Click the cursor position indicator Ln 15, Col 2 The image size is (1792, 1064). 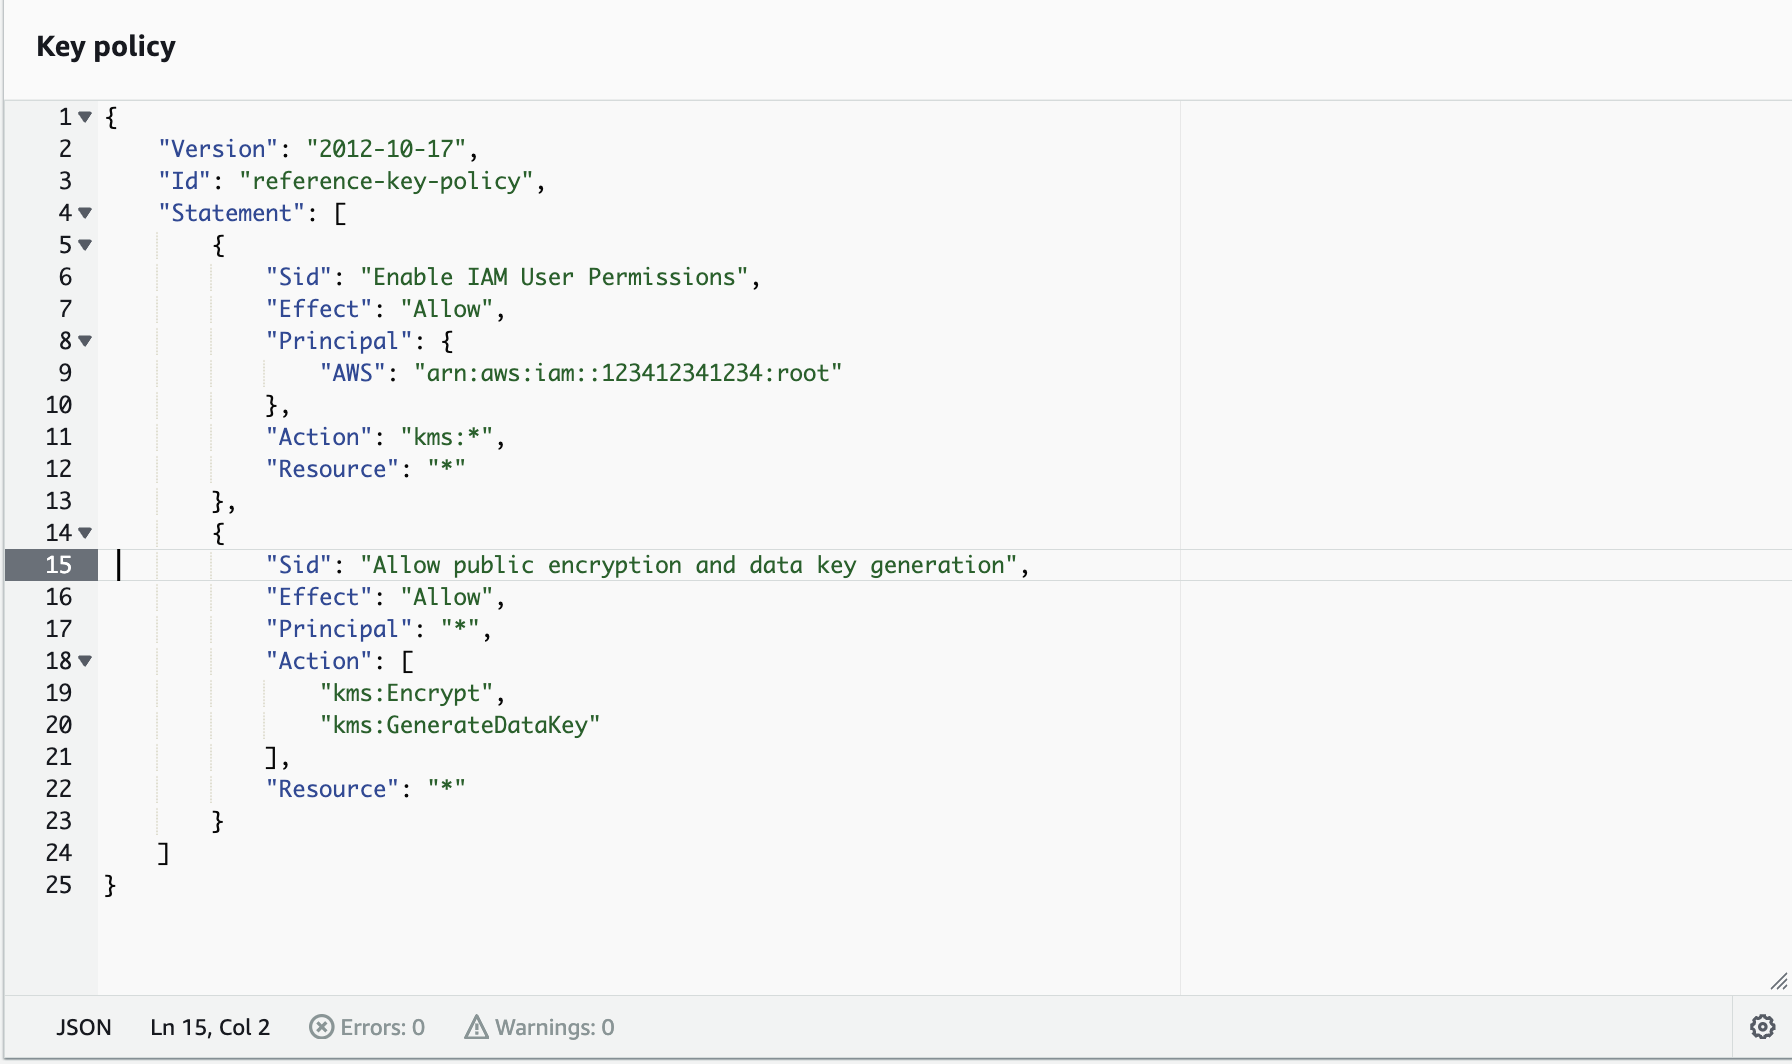(209, 1027)
